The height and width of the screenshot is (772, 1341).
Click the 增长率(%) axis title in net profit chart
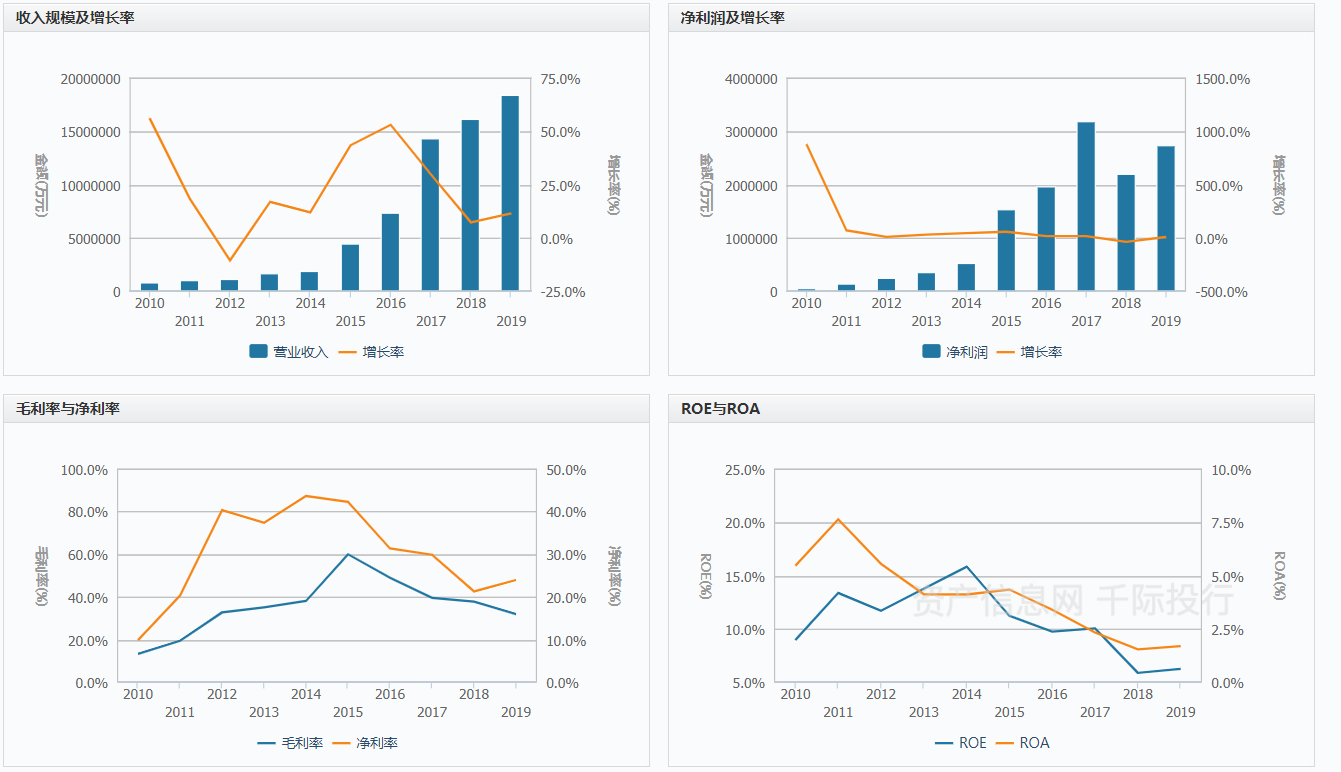1280,185
